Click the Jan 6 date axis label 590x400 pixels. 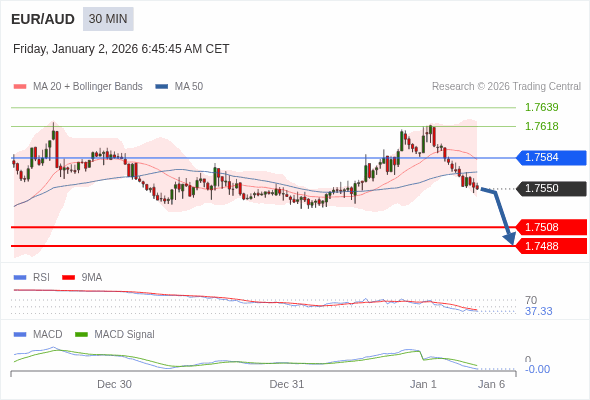(x=491, y=384)
